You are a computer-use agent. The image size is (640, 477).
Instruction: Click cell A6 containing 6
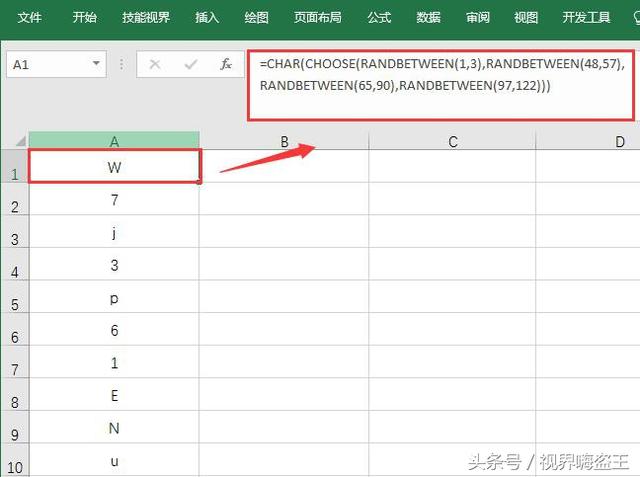[x=114, y=330]
